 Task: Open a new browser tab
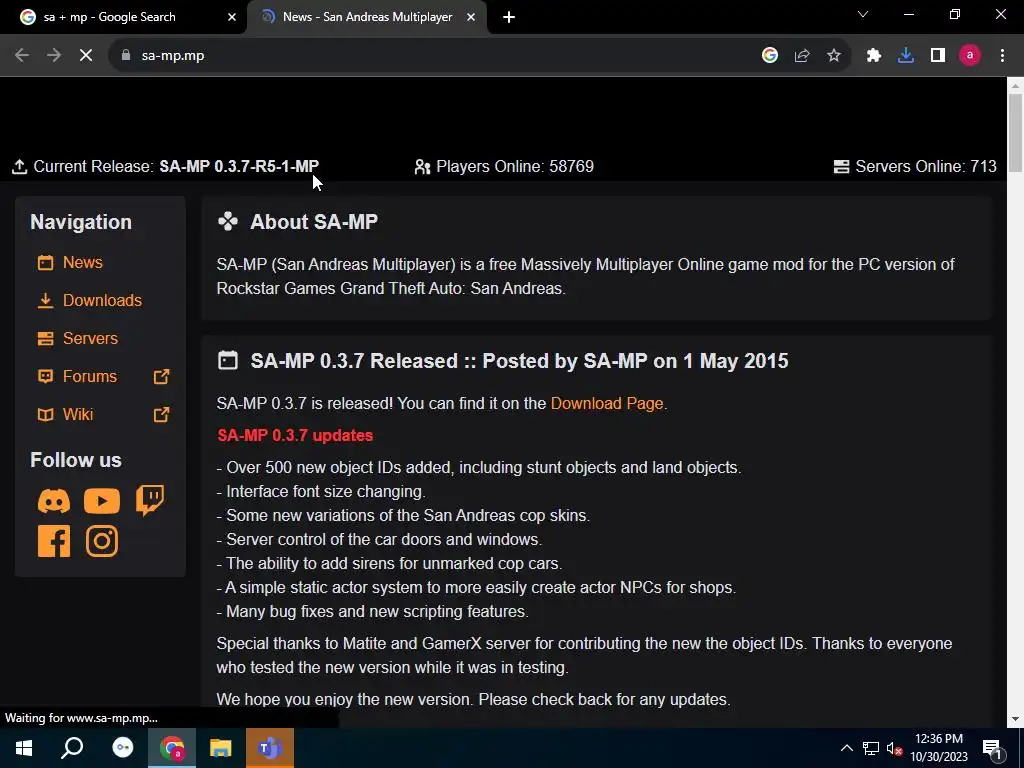point(509,18)
